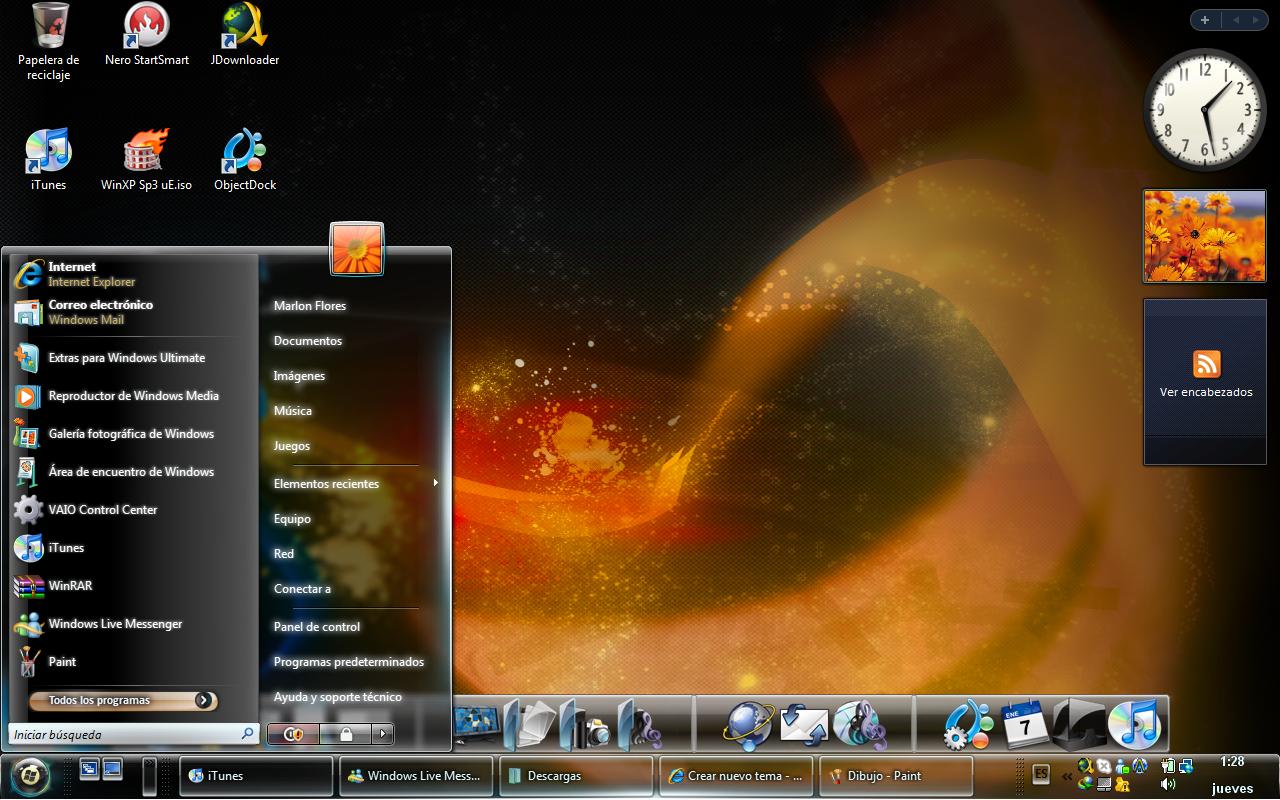Click the Iniciar búsqueda search box
The width and height of the screenshot is (1280, 800).
tap(134, 734)
